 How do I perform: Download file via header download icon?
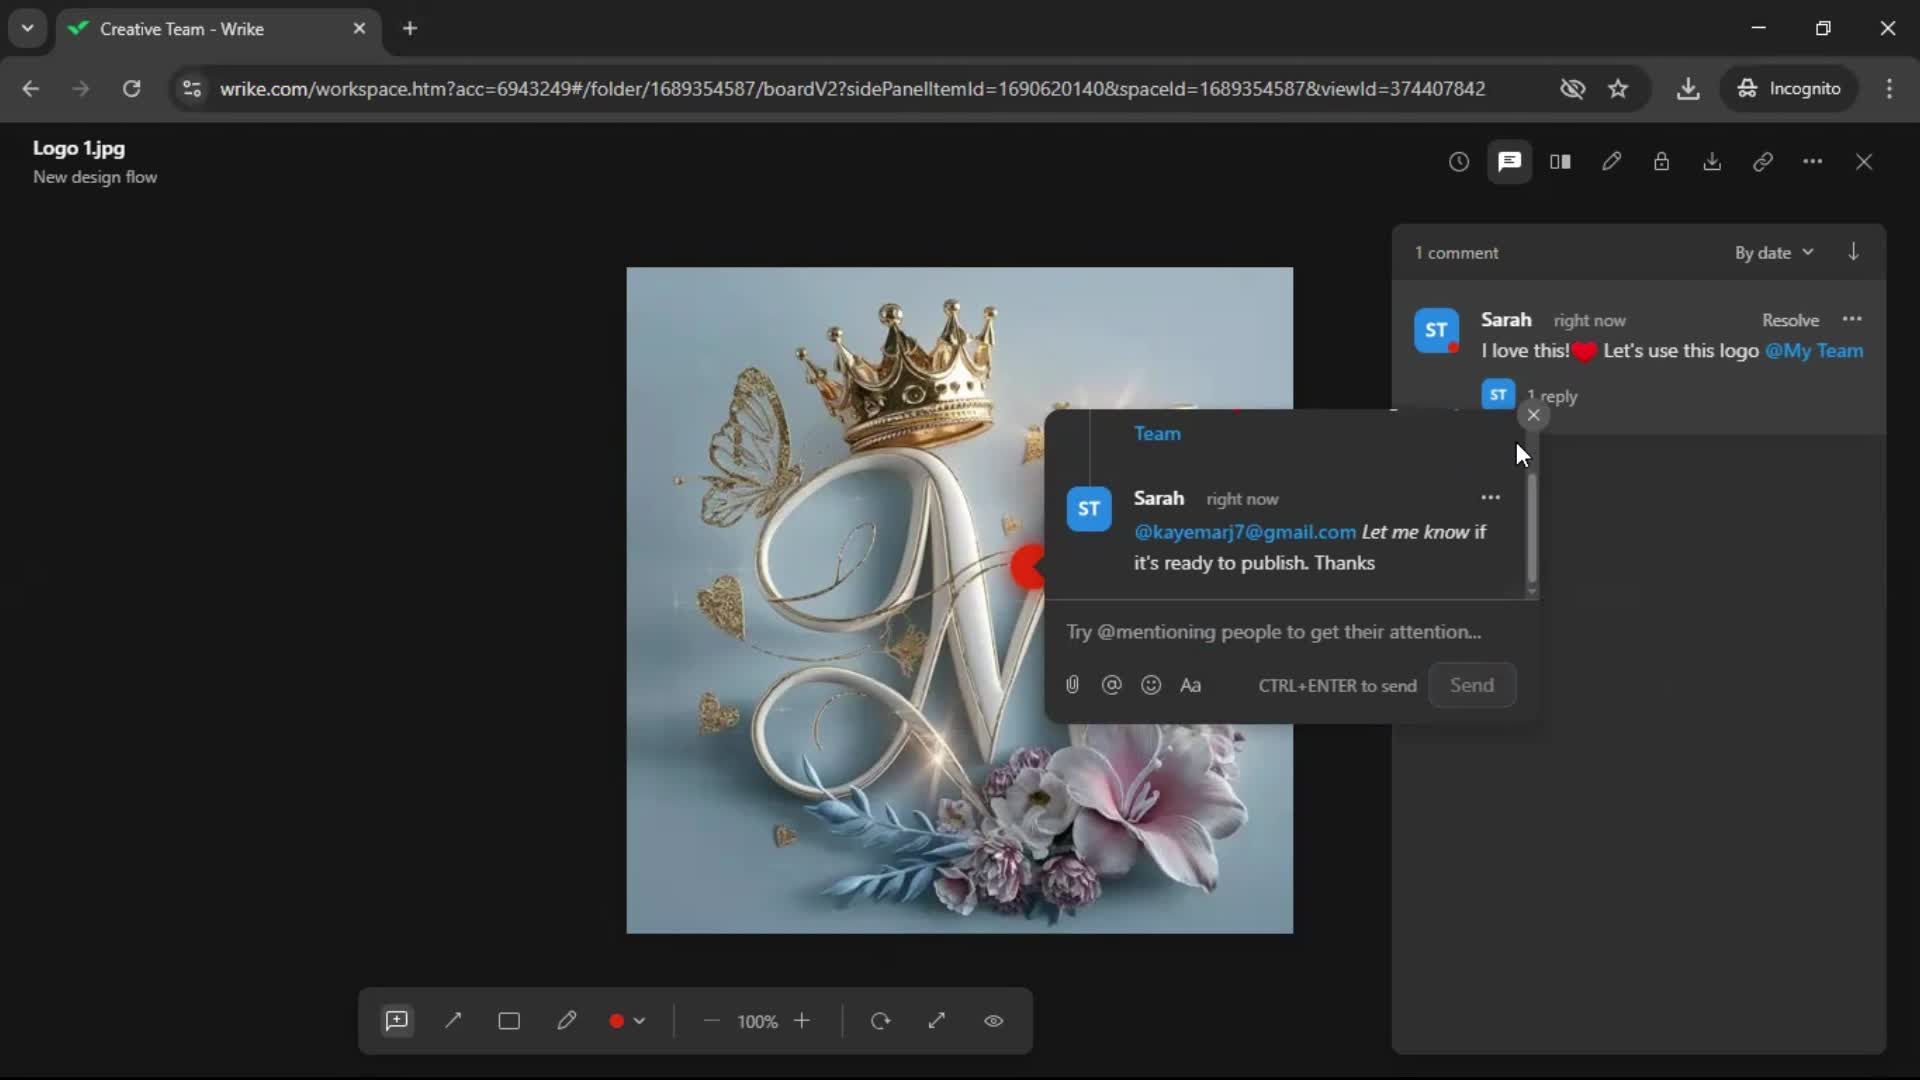pyautogui.click(x=1712, y=162)
